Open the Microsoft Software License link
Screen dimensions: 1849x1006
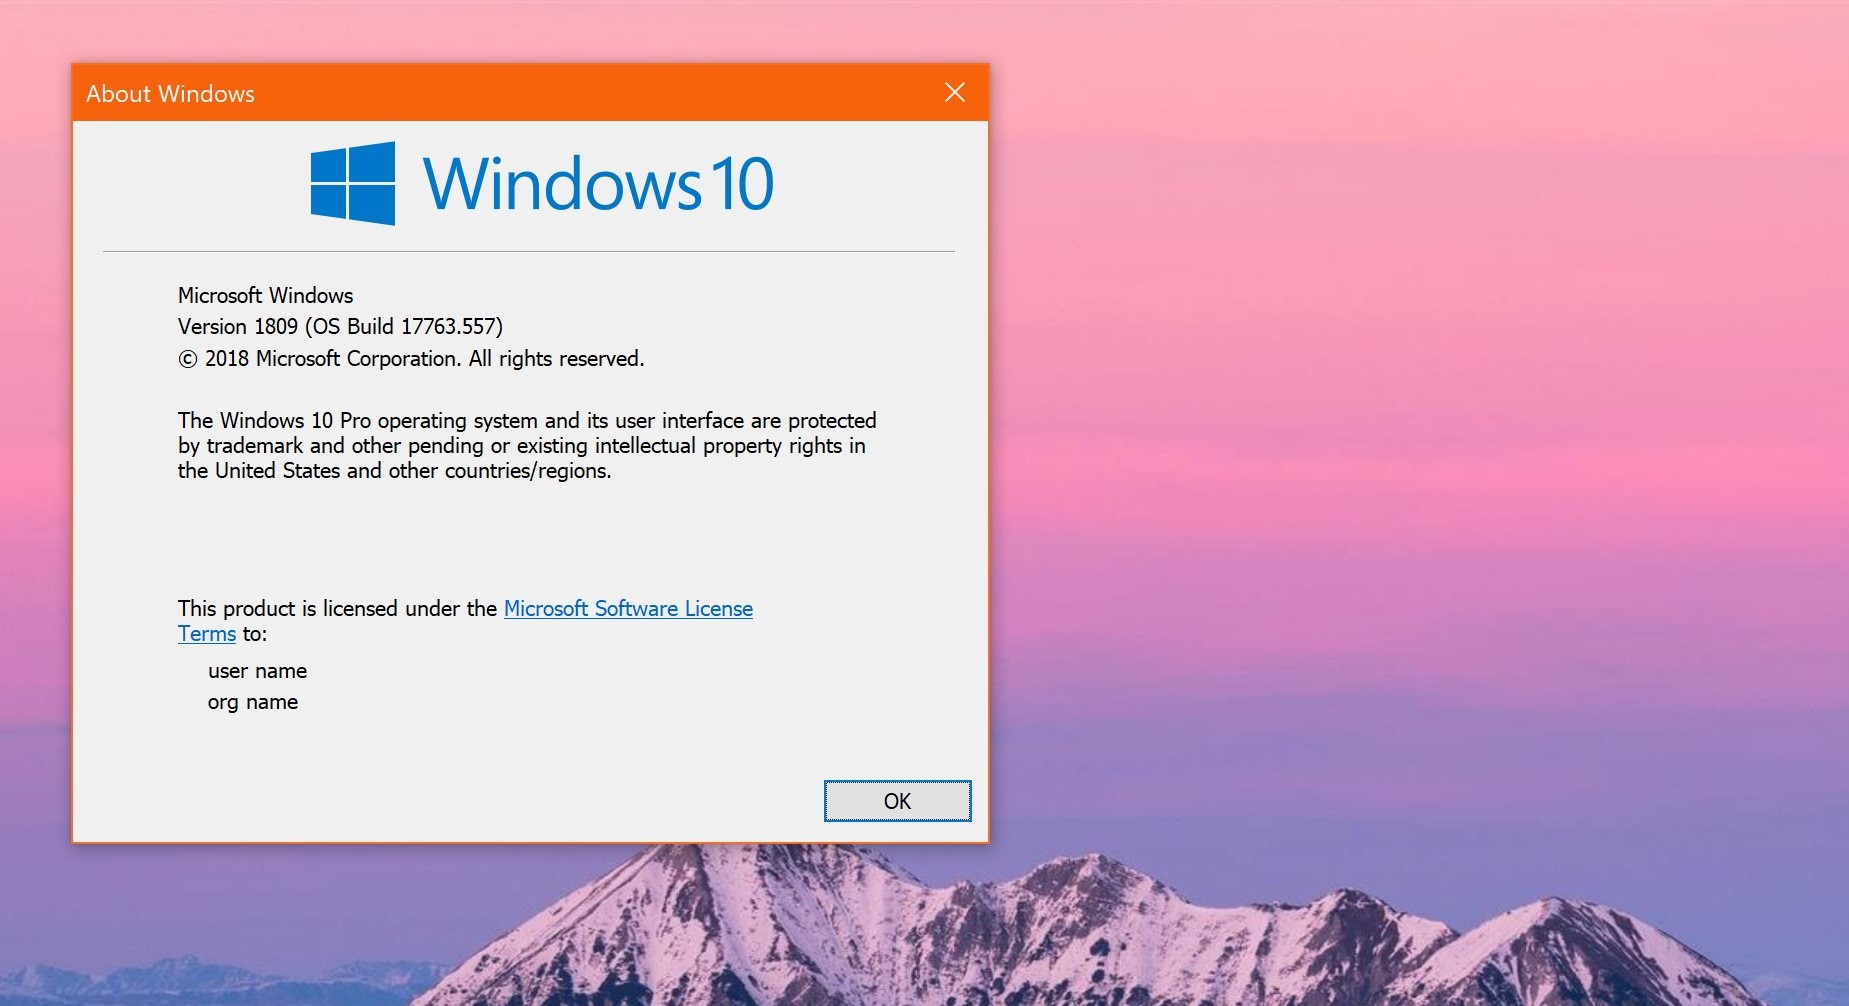628,608
